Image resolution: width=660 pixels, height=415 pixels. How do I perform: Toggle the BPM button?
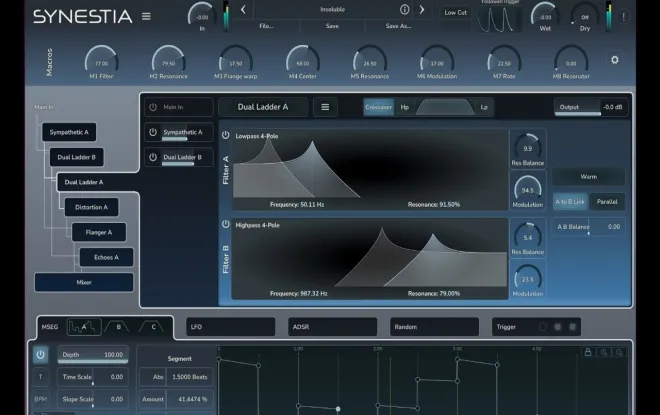(41, 399)
